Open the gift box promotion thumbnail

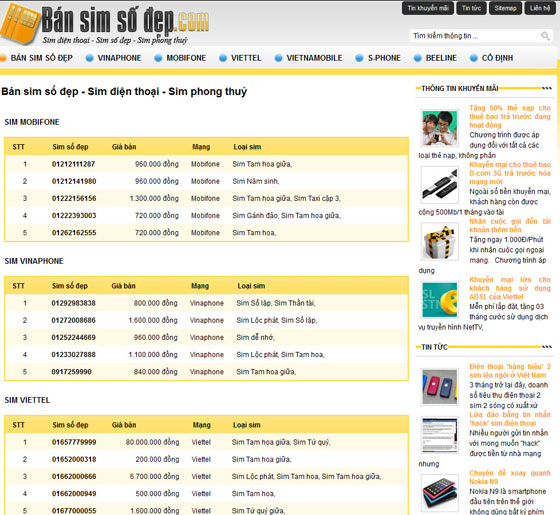pyautogui.click(x=440, y=242)
